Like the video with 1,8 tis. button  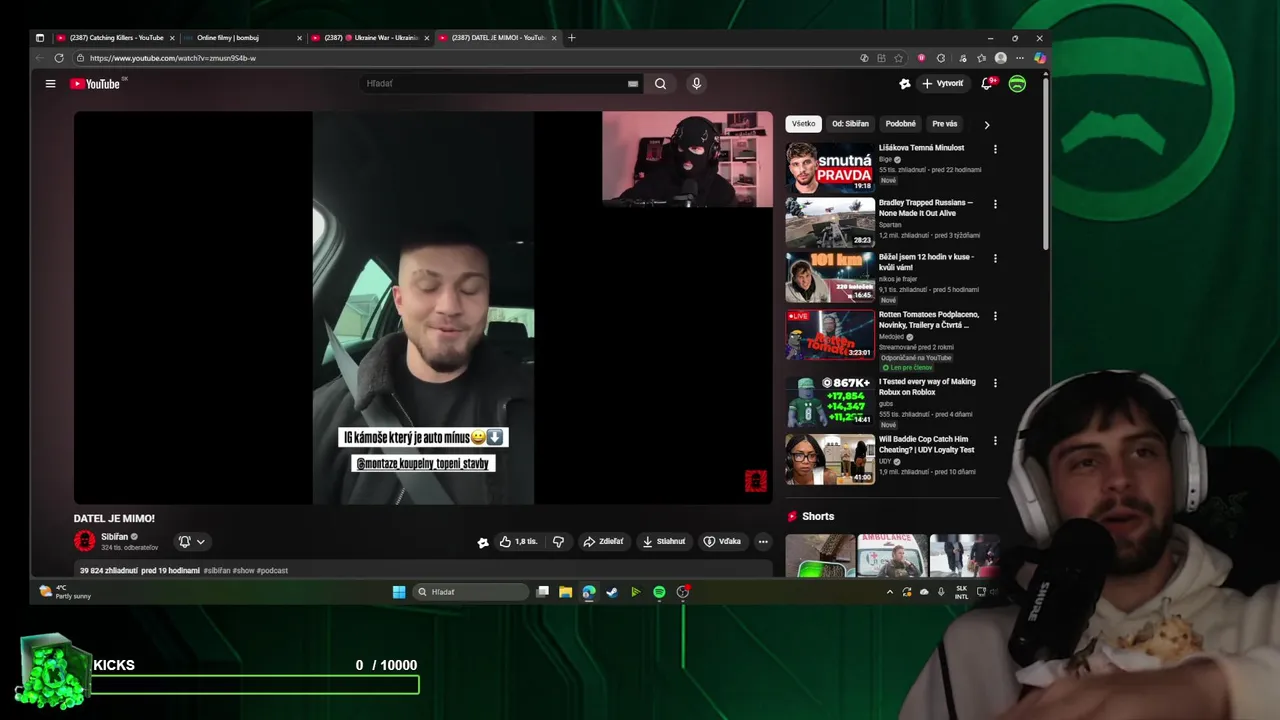519,541
